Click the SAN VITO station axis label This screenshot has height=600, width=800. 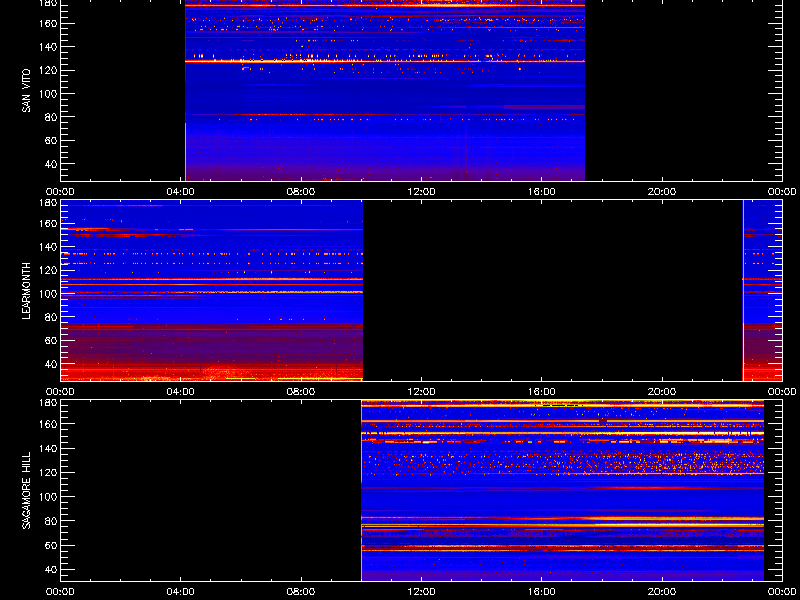(27, 91)
